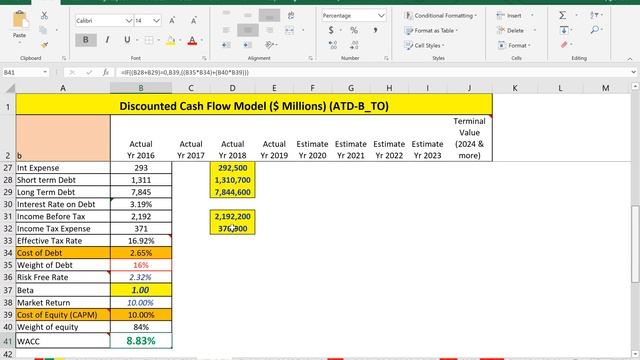The width and height of the screenshot is (640, 360).
Task: Toggle Align Left
Action: [x=226, y=30]
